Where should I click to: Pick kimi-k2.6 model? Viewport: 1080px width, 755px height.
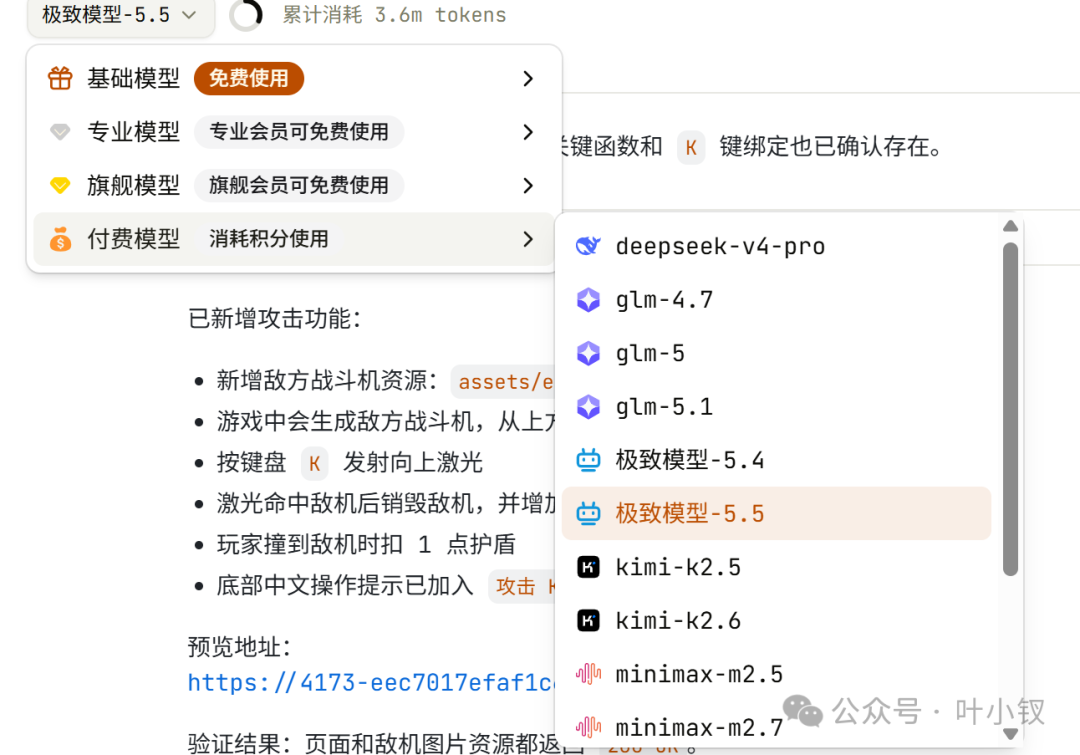click(x=776, y=621)
